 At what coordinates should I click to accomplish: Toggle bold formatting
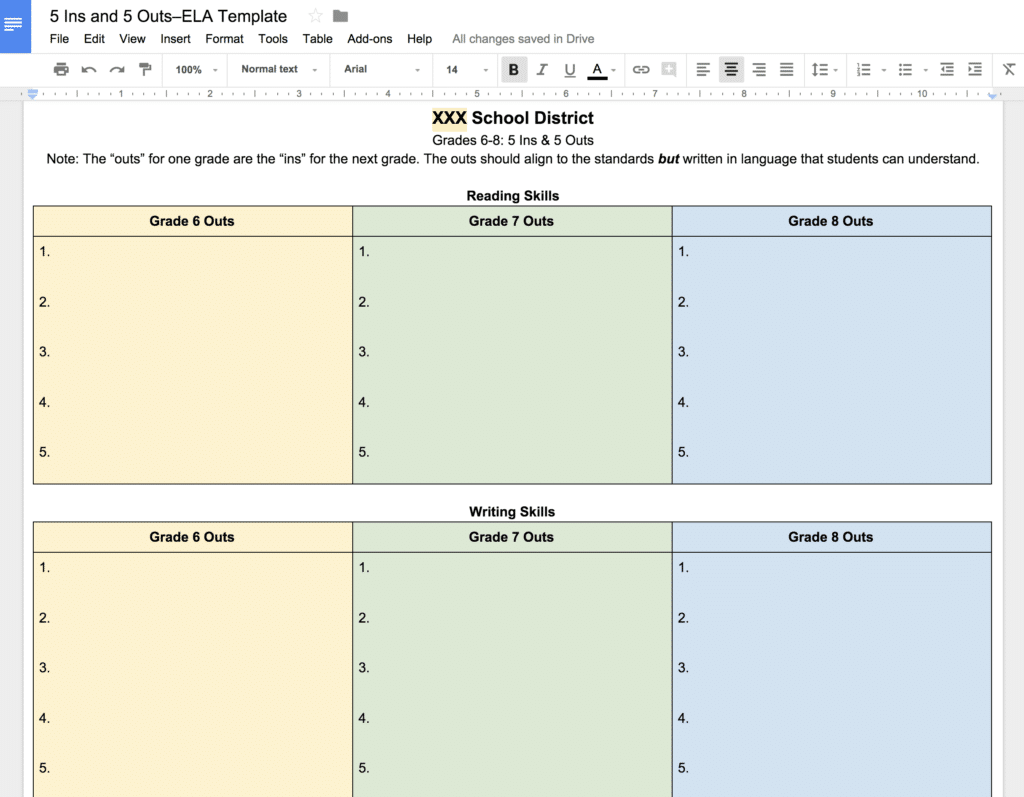(x=513, y=69)
